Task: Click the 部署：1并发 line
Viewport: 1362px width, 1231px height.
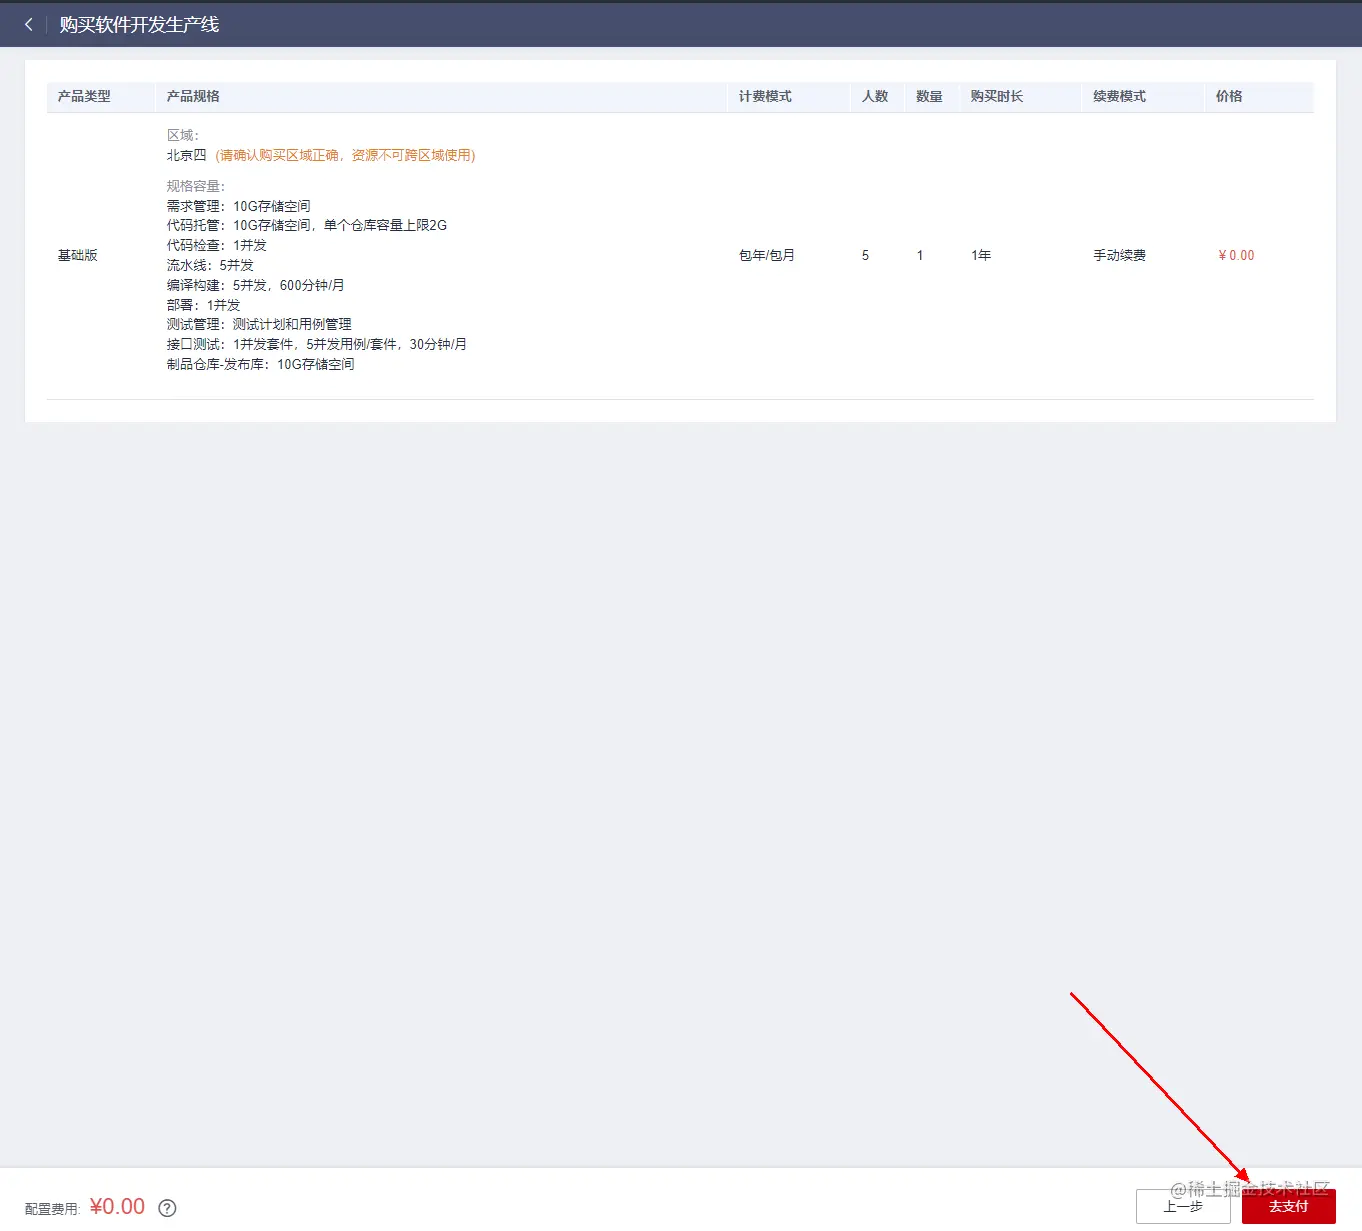Action: (x=203, y=305)
